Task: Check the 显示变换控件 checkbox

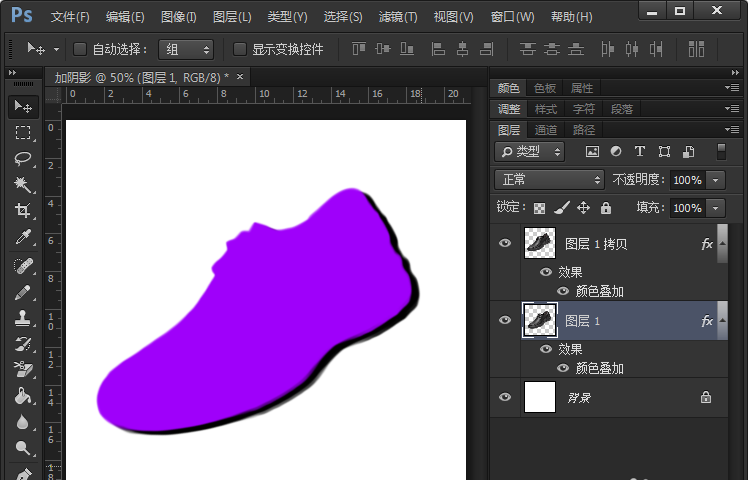Action: [x=240, y=49]
